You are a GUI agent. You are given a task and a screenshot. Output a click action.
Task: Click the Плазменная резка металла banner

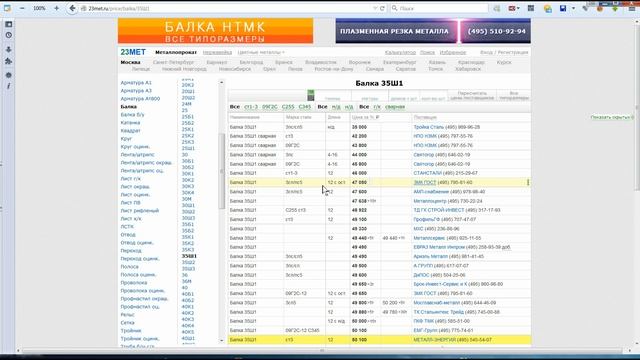tap(433, 31)
